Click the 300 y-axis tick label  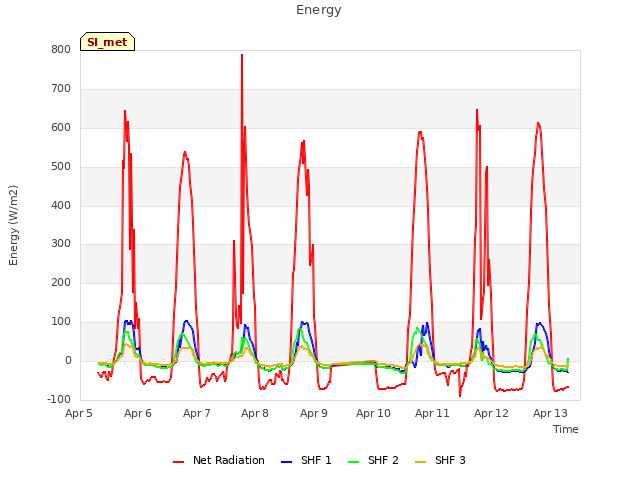point(61,244)
